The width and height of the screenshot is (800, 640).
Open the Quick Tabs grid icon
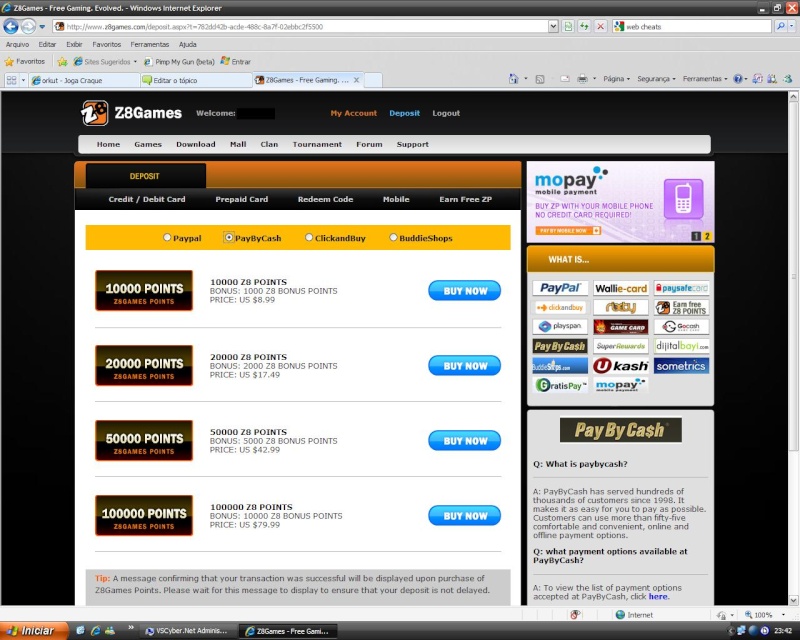point(11,80)
